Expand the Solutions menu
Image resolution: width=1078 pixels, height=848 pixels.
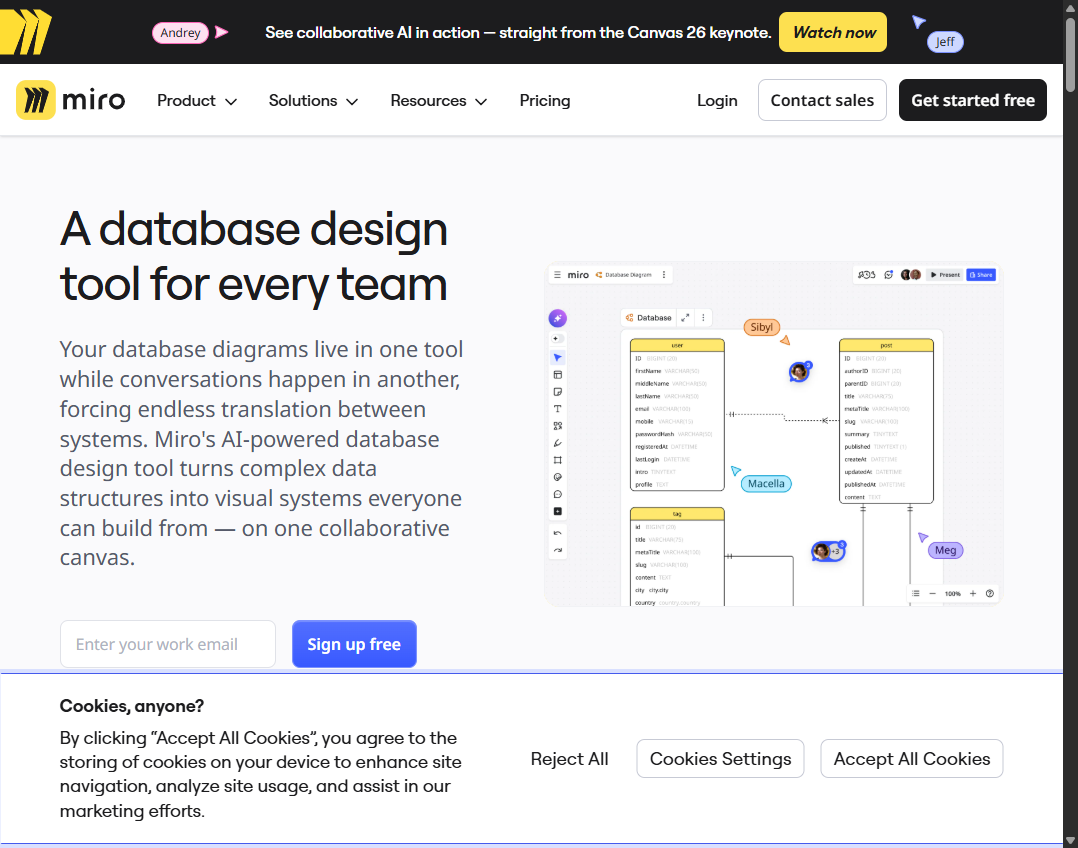click(x=313, y=100)
